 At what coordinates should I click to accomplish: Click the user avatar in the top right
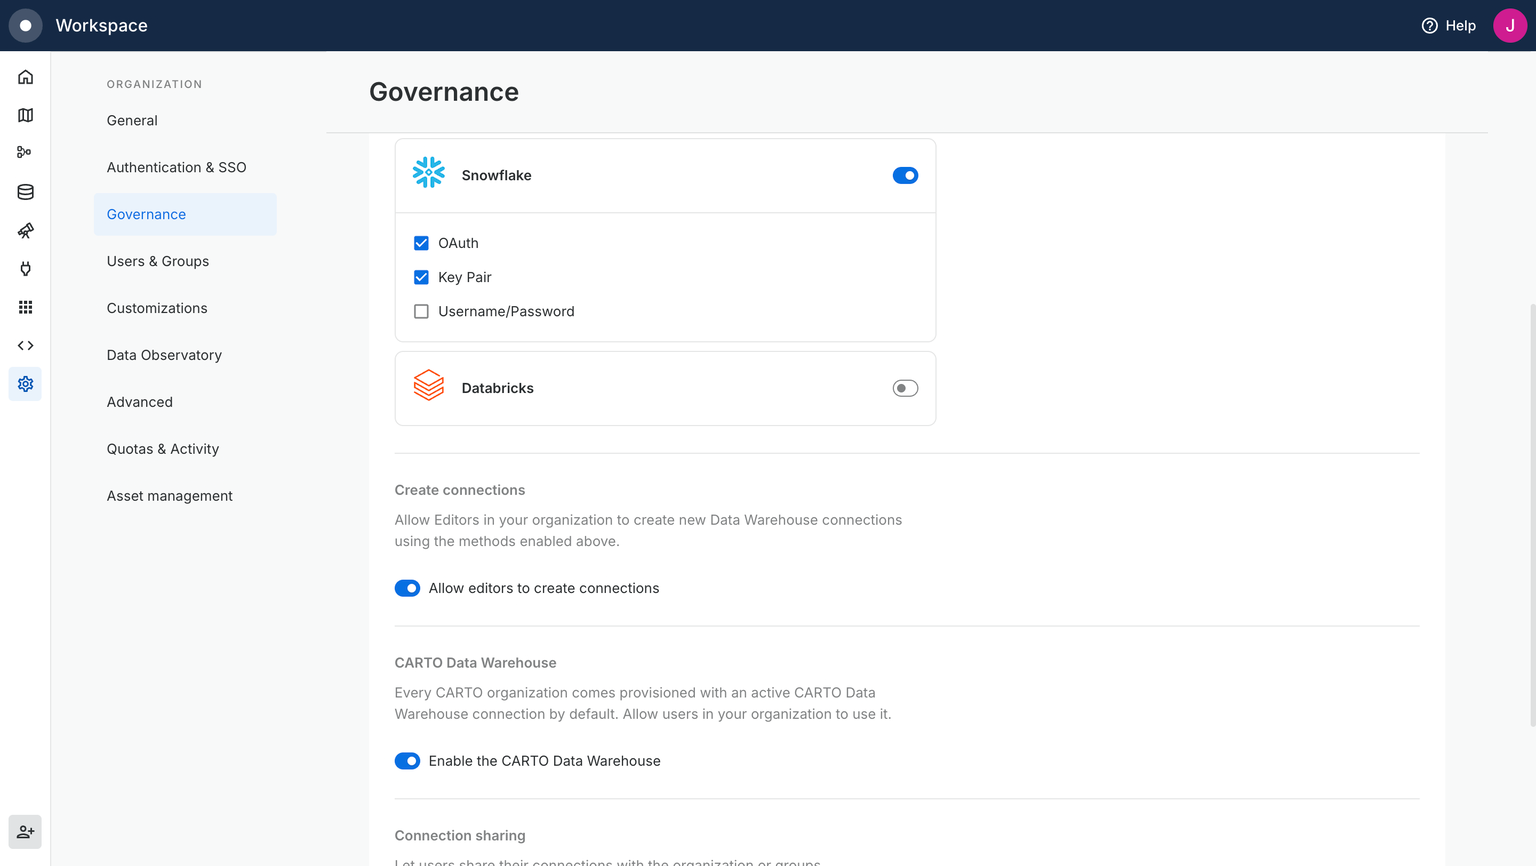point(1510,25)
